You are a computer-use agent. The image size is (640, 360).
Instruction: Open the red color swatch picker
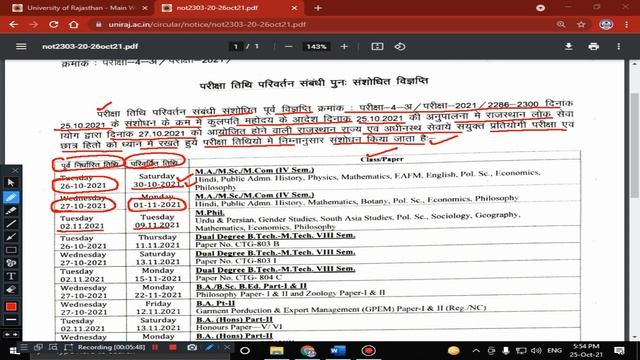tap(11, 307)
